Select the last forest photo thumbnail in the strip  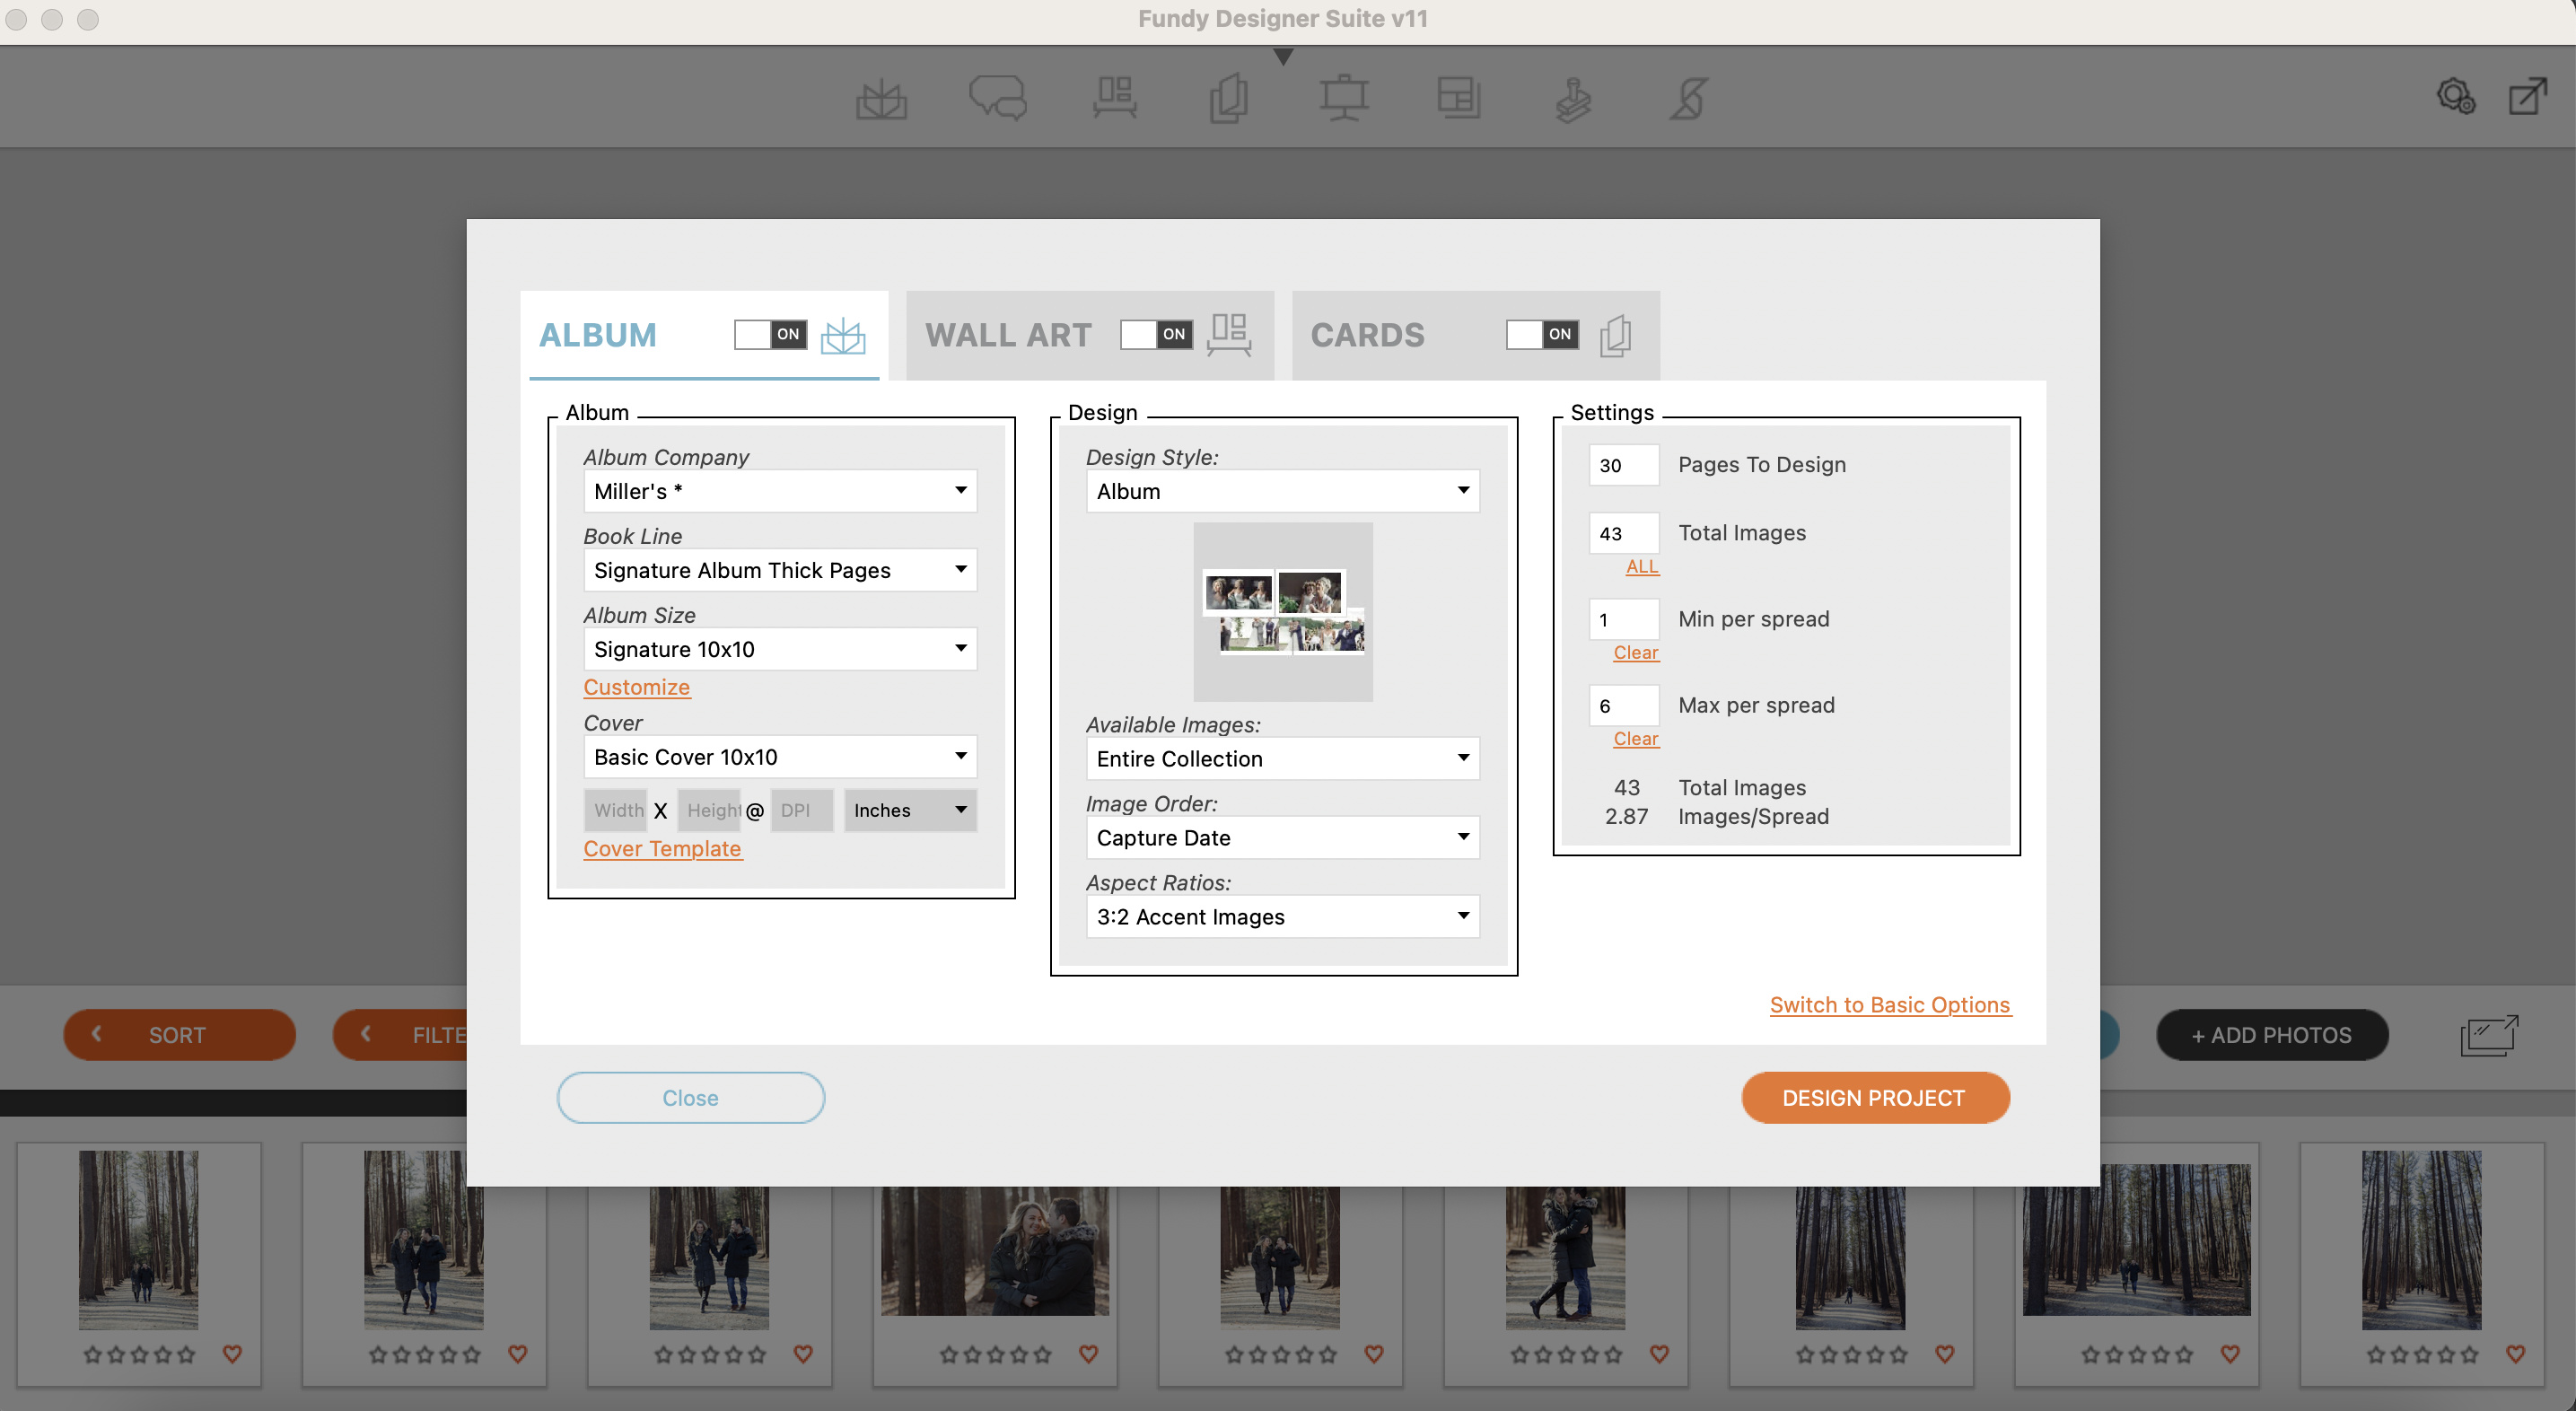tap(2422, 1240)
